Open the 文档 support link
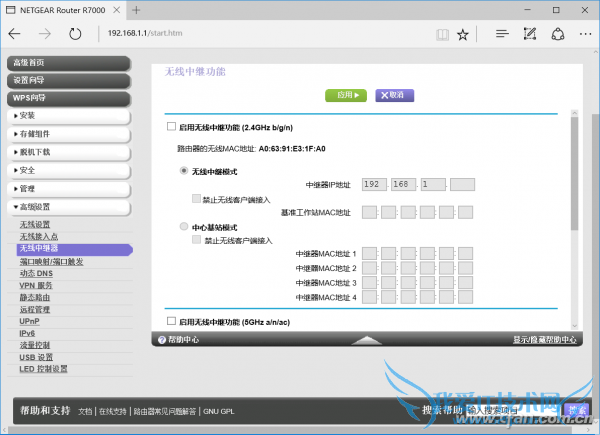The width and height of the screenshot is (600, 435). [85, 412]
